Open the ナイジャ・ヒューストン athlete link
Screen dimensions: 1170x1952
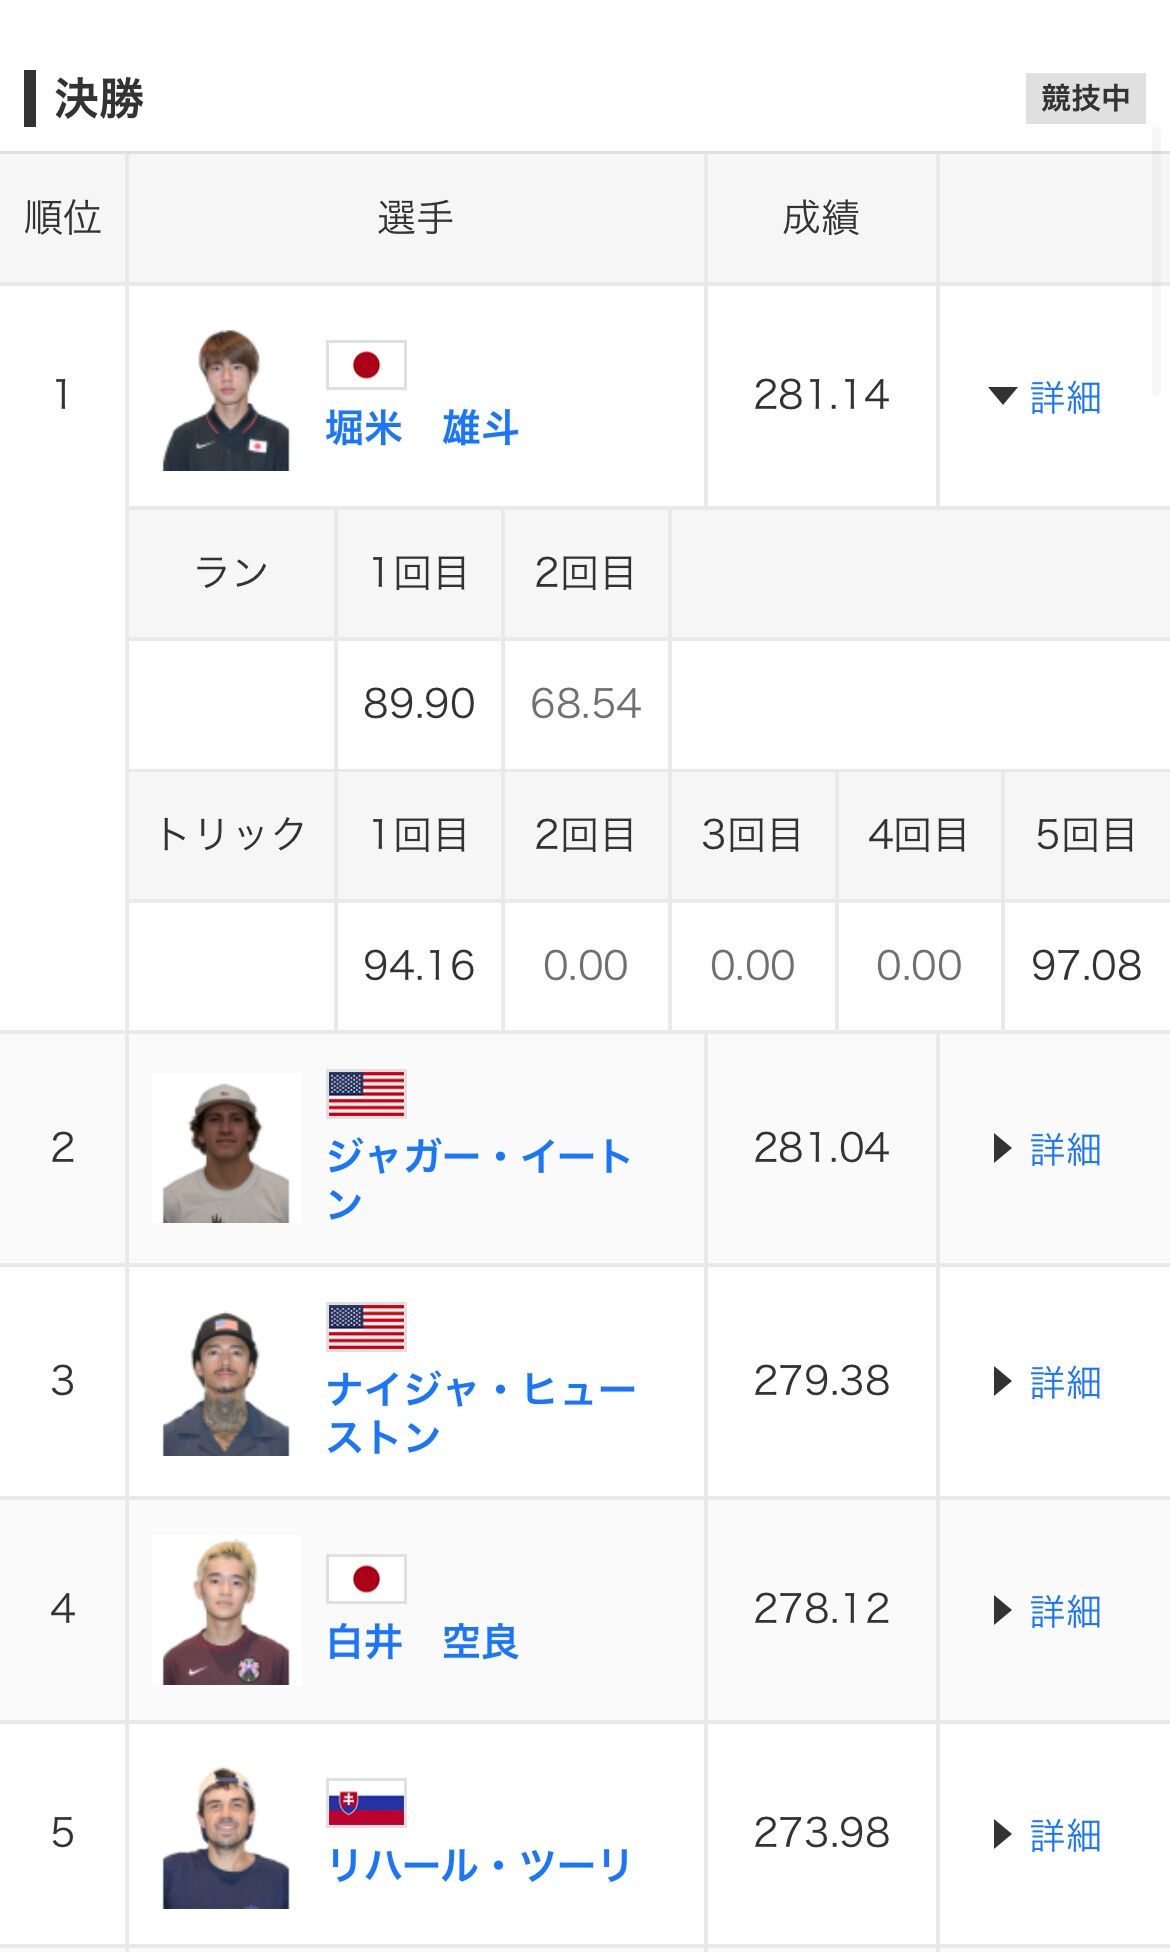click(481, 1413)
